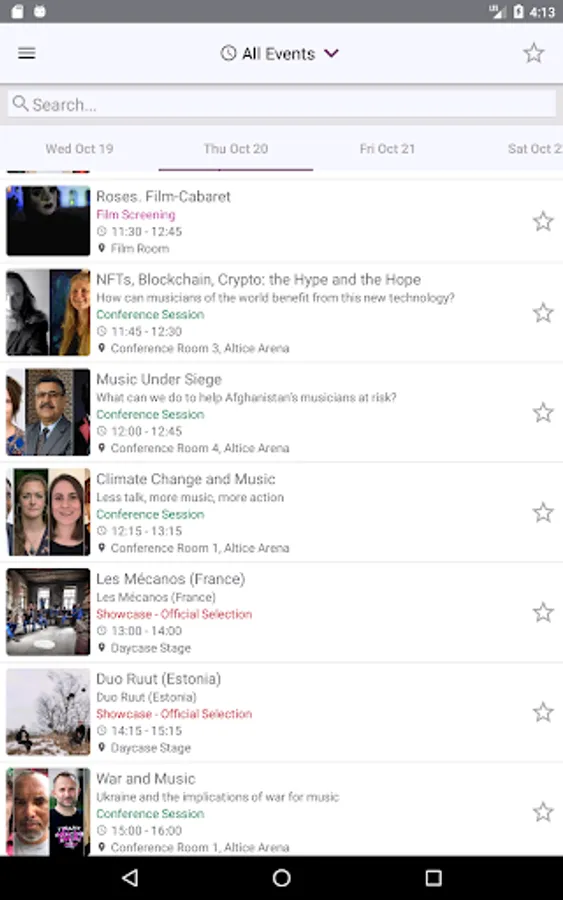
Task: Click the clock icon beside All Events
Action: pos(228,53)
